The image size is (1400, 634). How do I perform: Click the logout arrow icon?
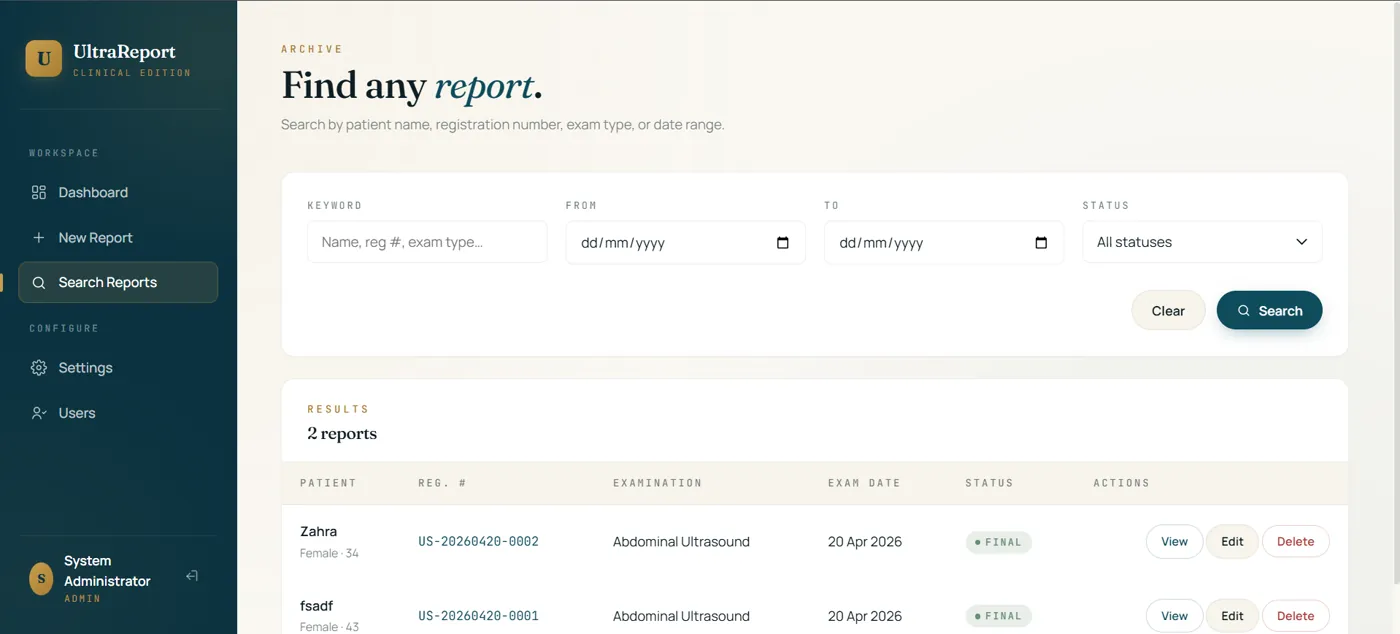(x=192, y=576)
